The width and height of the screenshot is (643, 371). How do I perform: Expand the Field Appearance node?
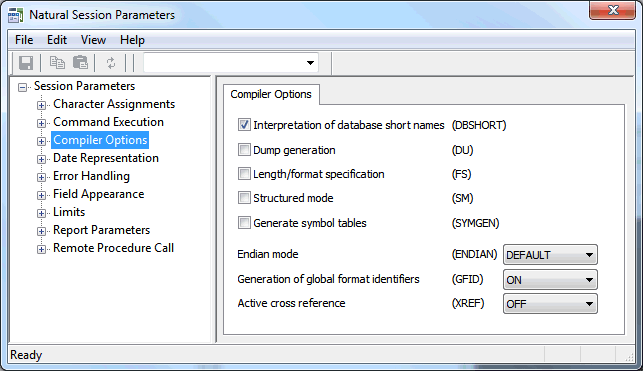click(x=41, y=195)
